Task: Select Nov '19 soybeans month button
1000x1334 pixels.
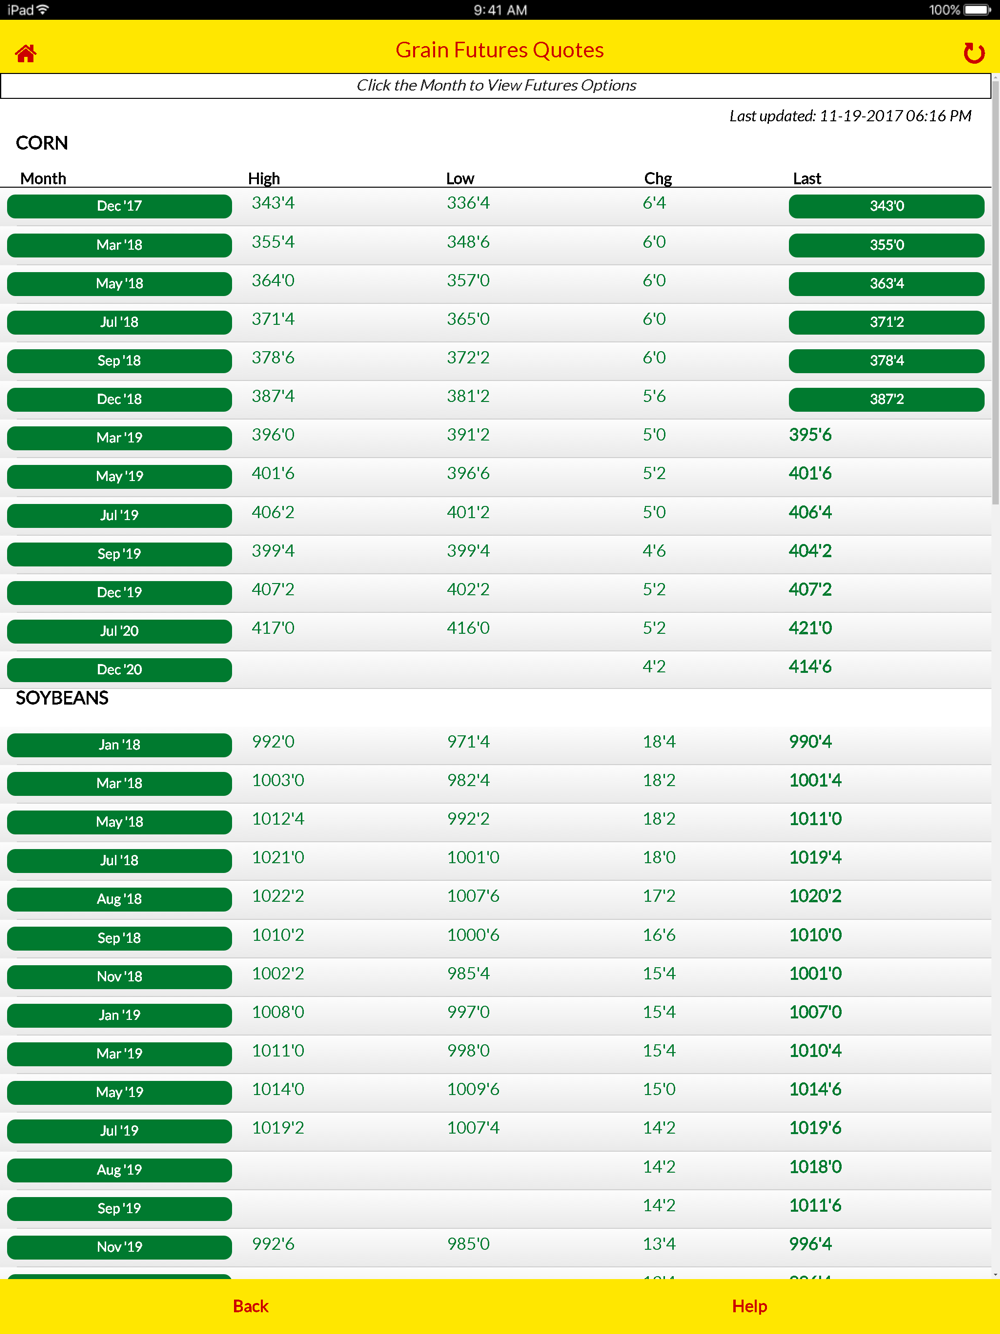Action: click(119, 1247)
